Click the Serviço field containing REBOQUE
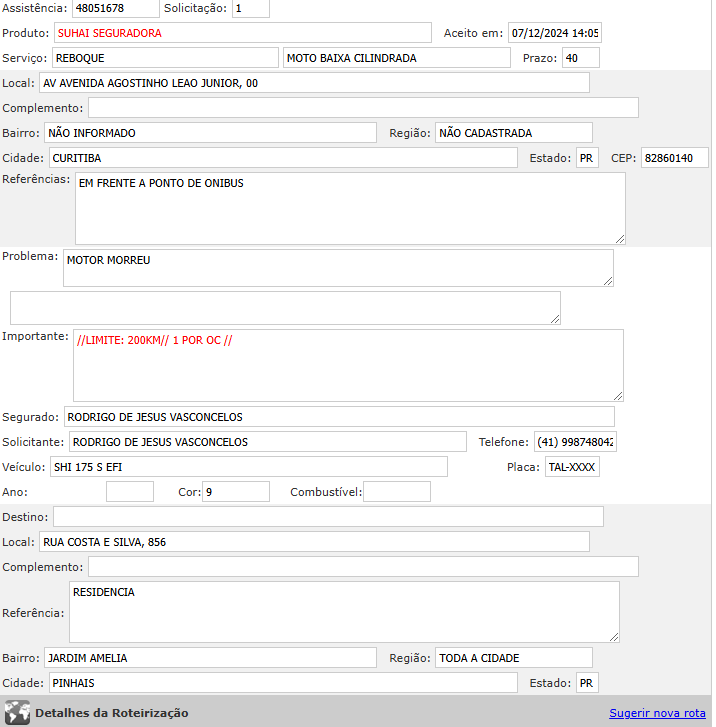This screenshot has width=716, height=727. pyautogui.click(x=165, y=58)
